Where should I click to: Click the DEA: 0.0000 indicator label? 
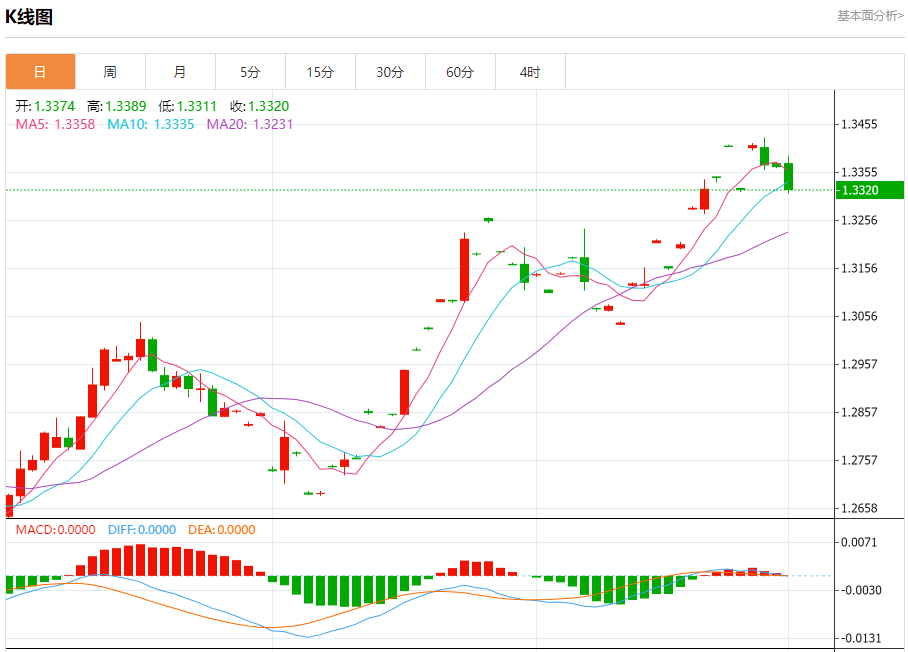click(222, 530)
